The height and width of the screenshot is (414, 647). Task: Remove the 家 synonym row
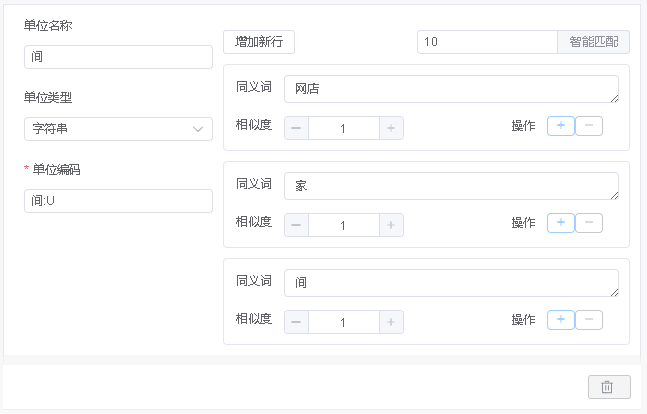point(589,223)
